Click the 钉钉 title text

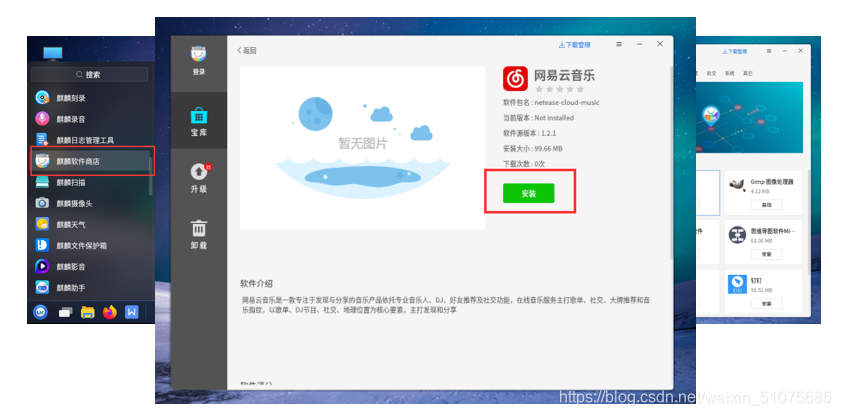(x=756, y=280)
